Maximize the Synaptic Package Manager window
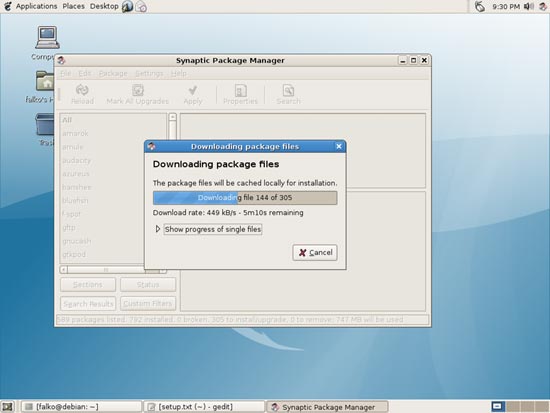Image resolution: width=550 pixels, height=413 pixels. pos(414,60)
